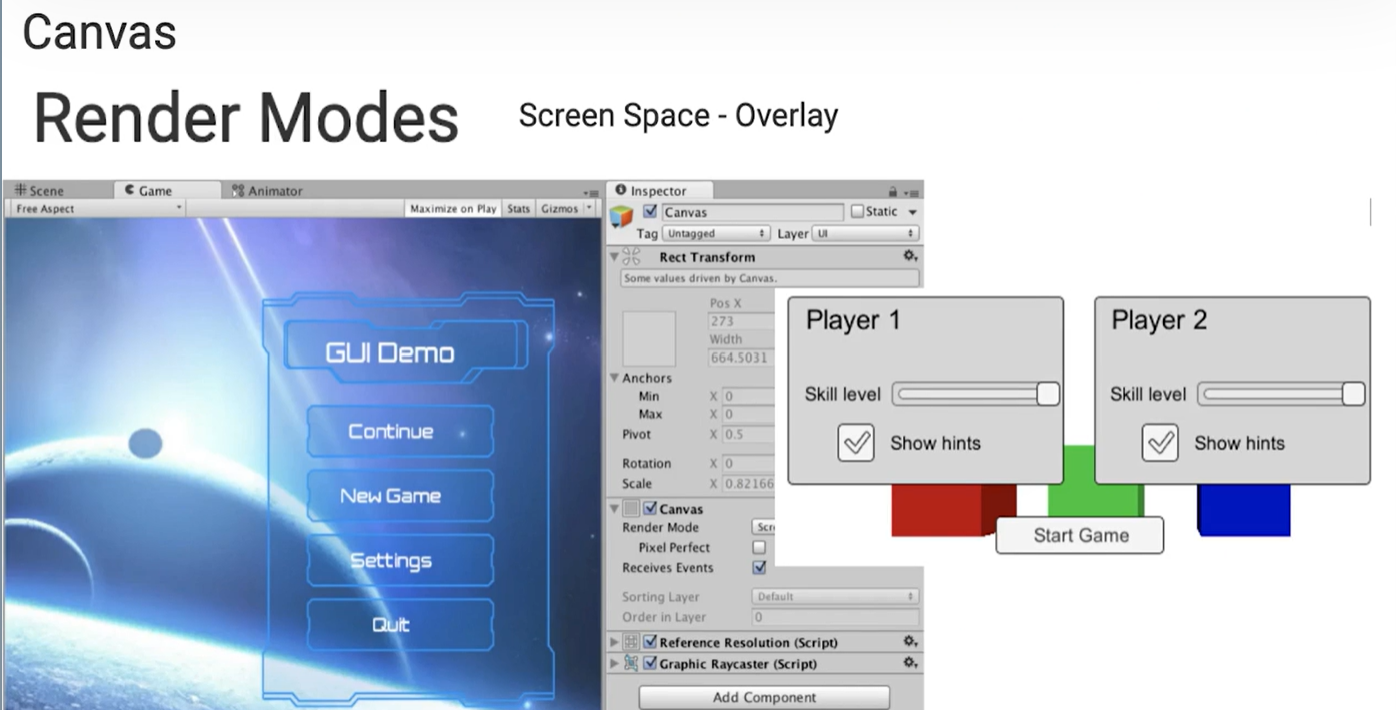
Task: Open the Free Aspect dropdown
Action: click(x=97, y=209)
